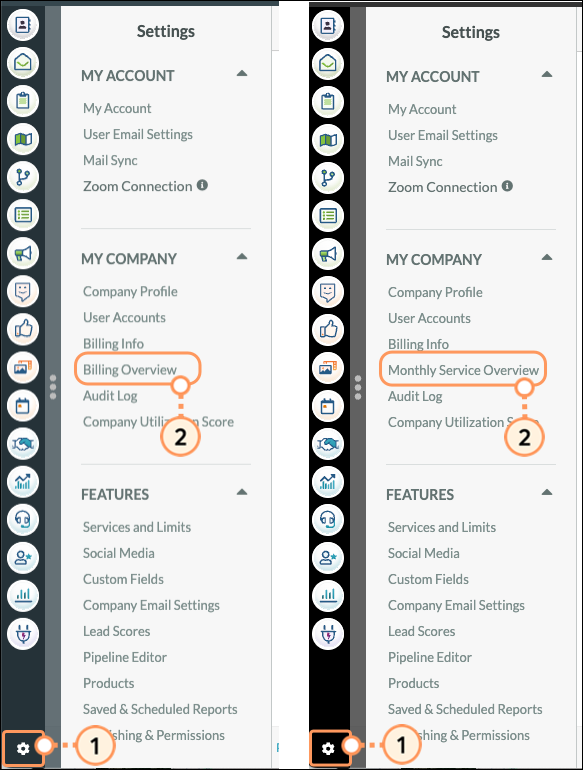The height and width of the screenshot is (770, 583).
Task: Collapse the MY ACCOUNT section in left screenshot
Action: [x=242, y=74]
